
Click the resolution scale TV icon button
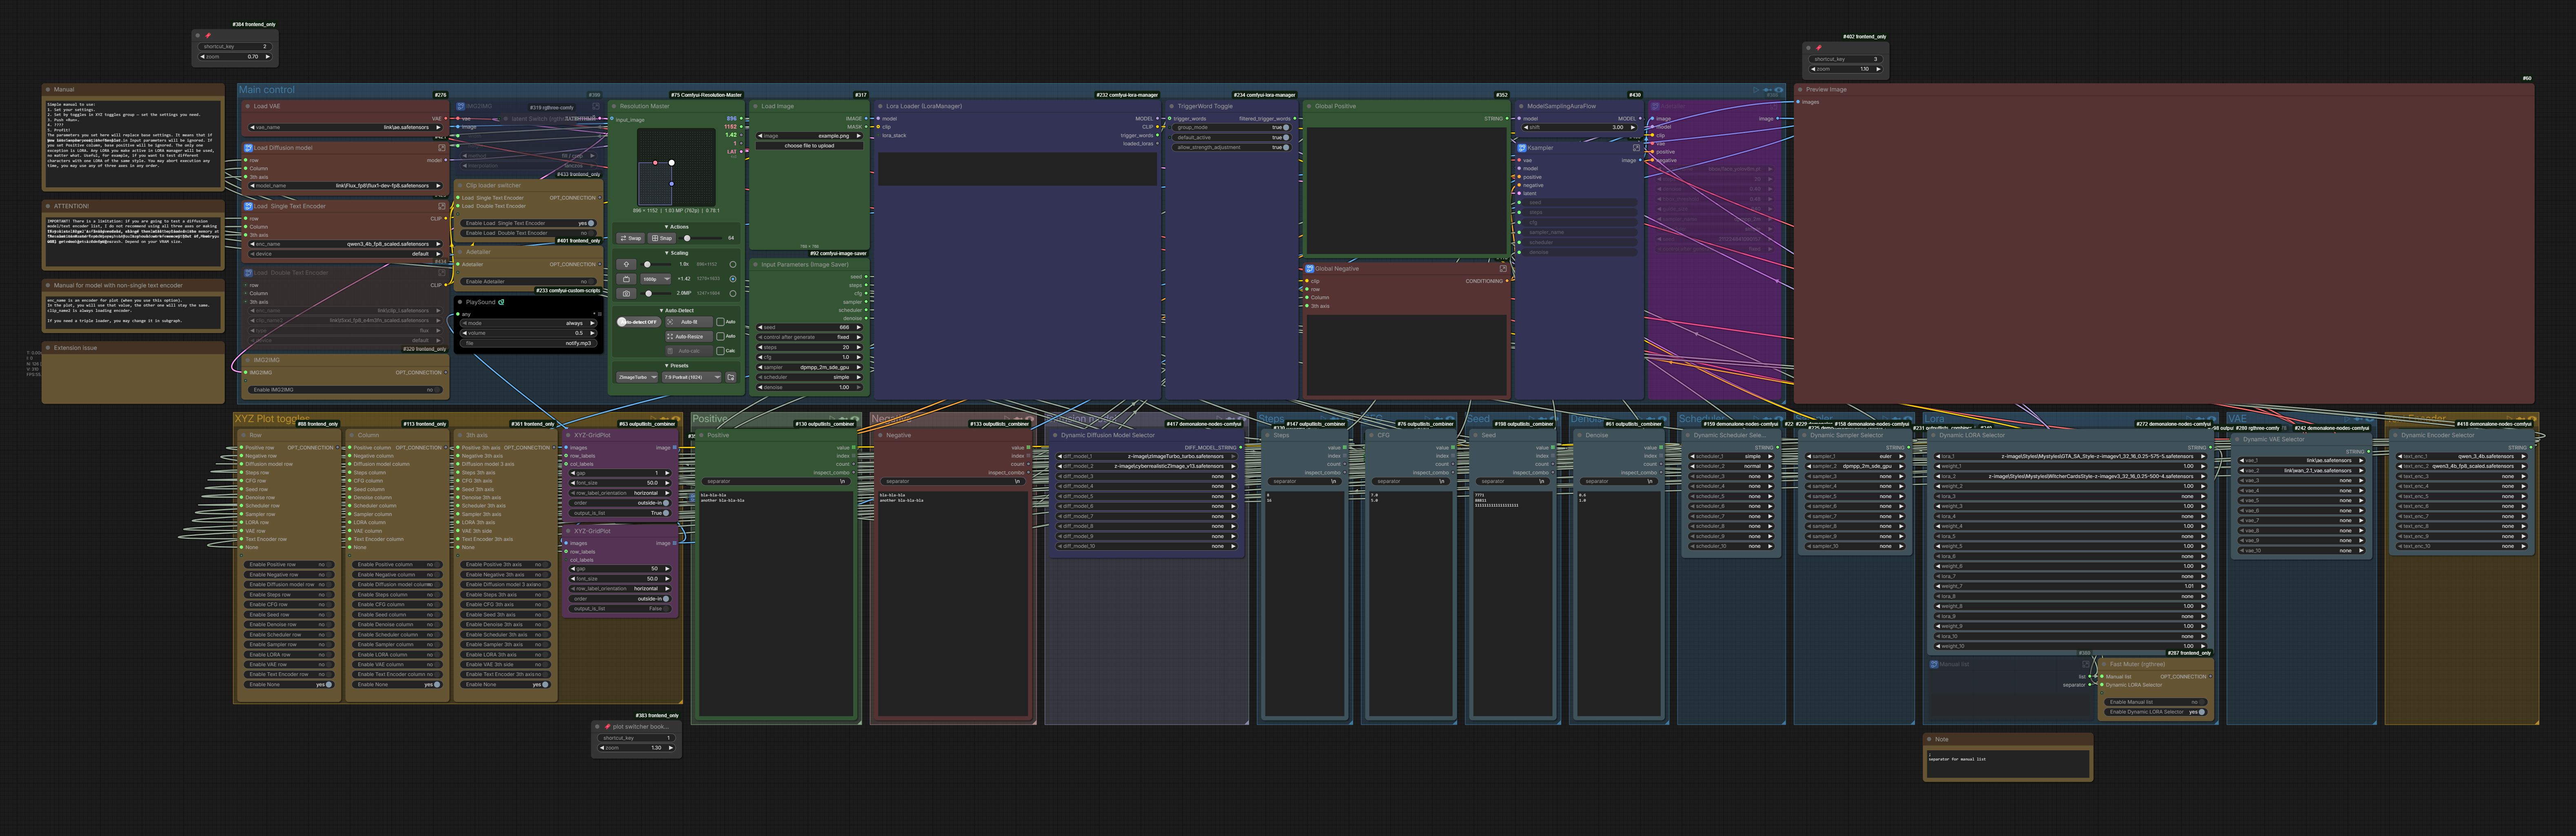click(x=626, y=279)
